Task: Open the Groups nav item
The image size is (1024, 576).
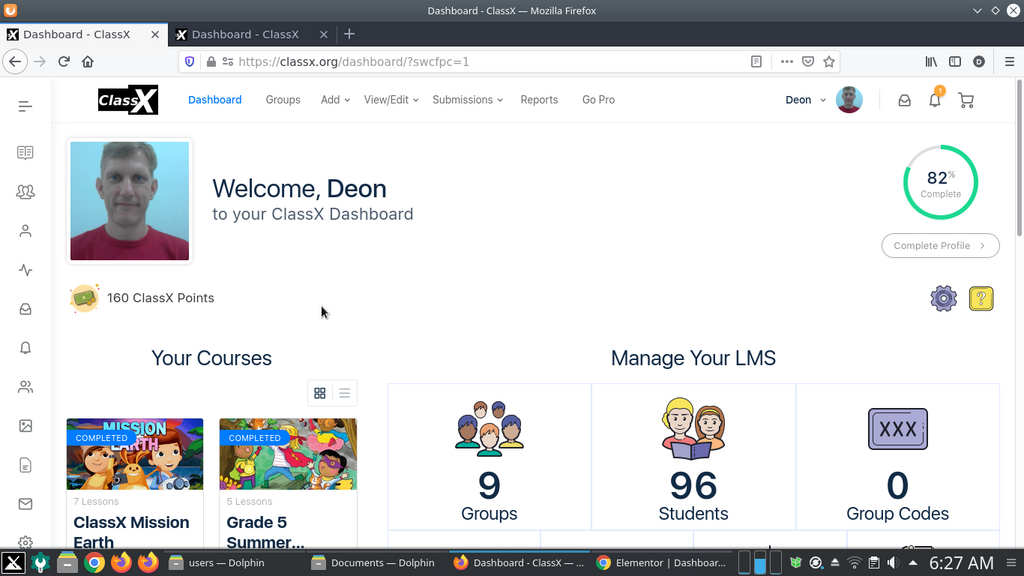Action: (283, 100)
